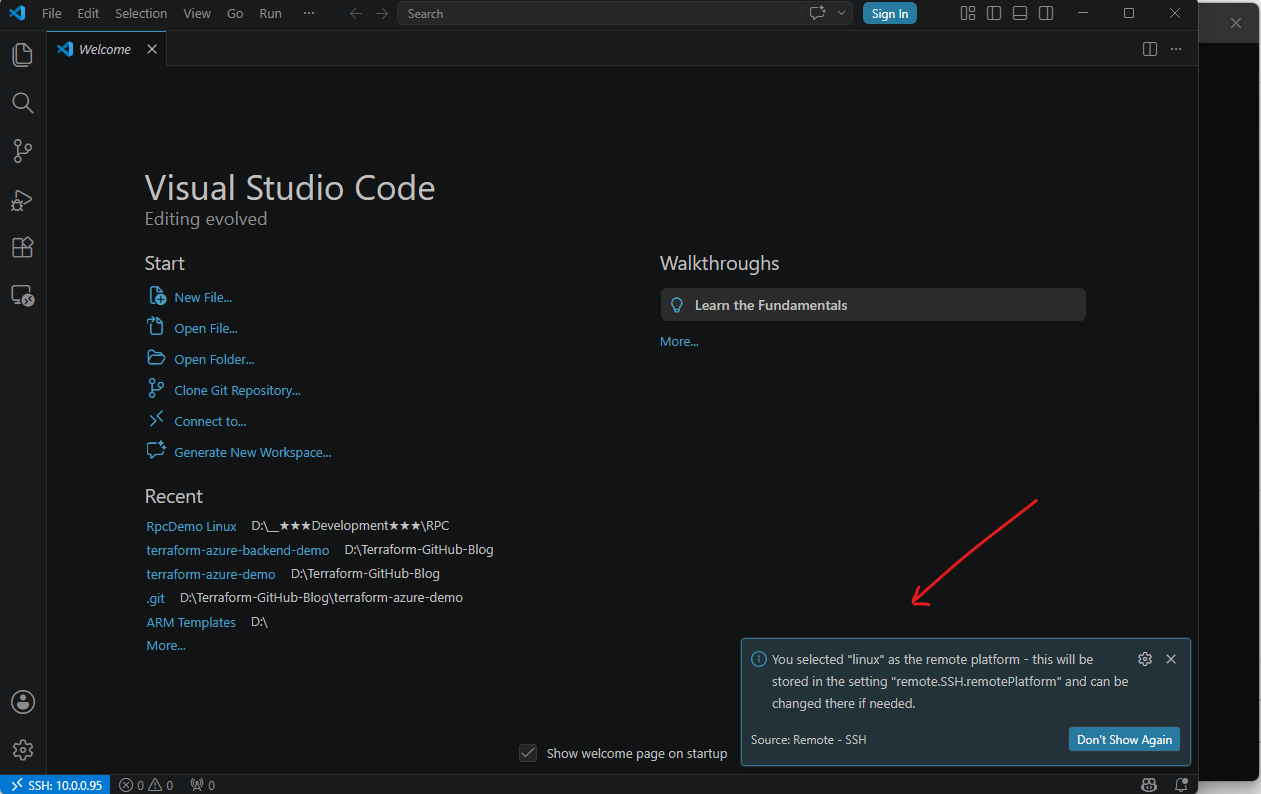Open the File menu
The height and width of the screenshot is (794, 1261).
pos(52,13)
